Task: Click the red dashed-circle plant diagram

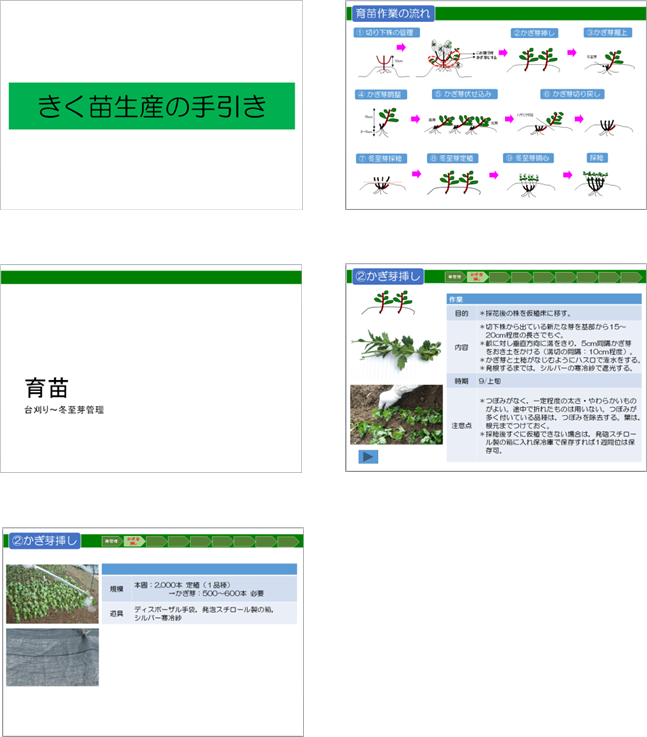Action: [x=444, y=58]
